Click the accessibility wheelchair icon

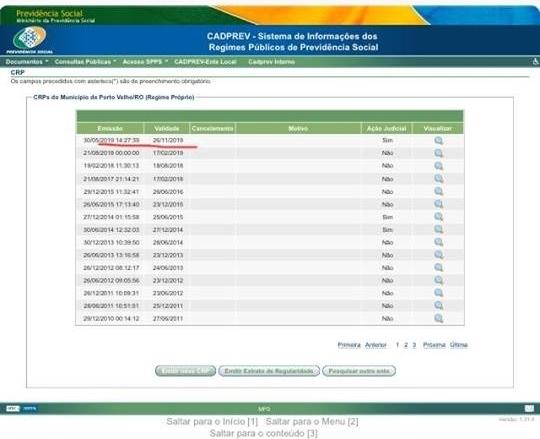535,62
